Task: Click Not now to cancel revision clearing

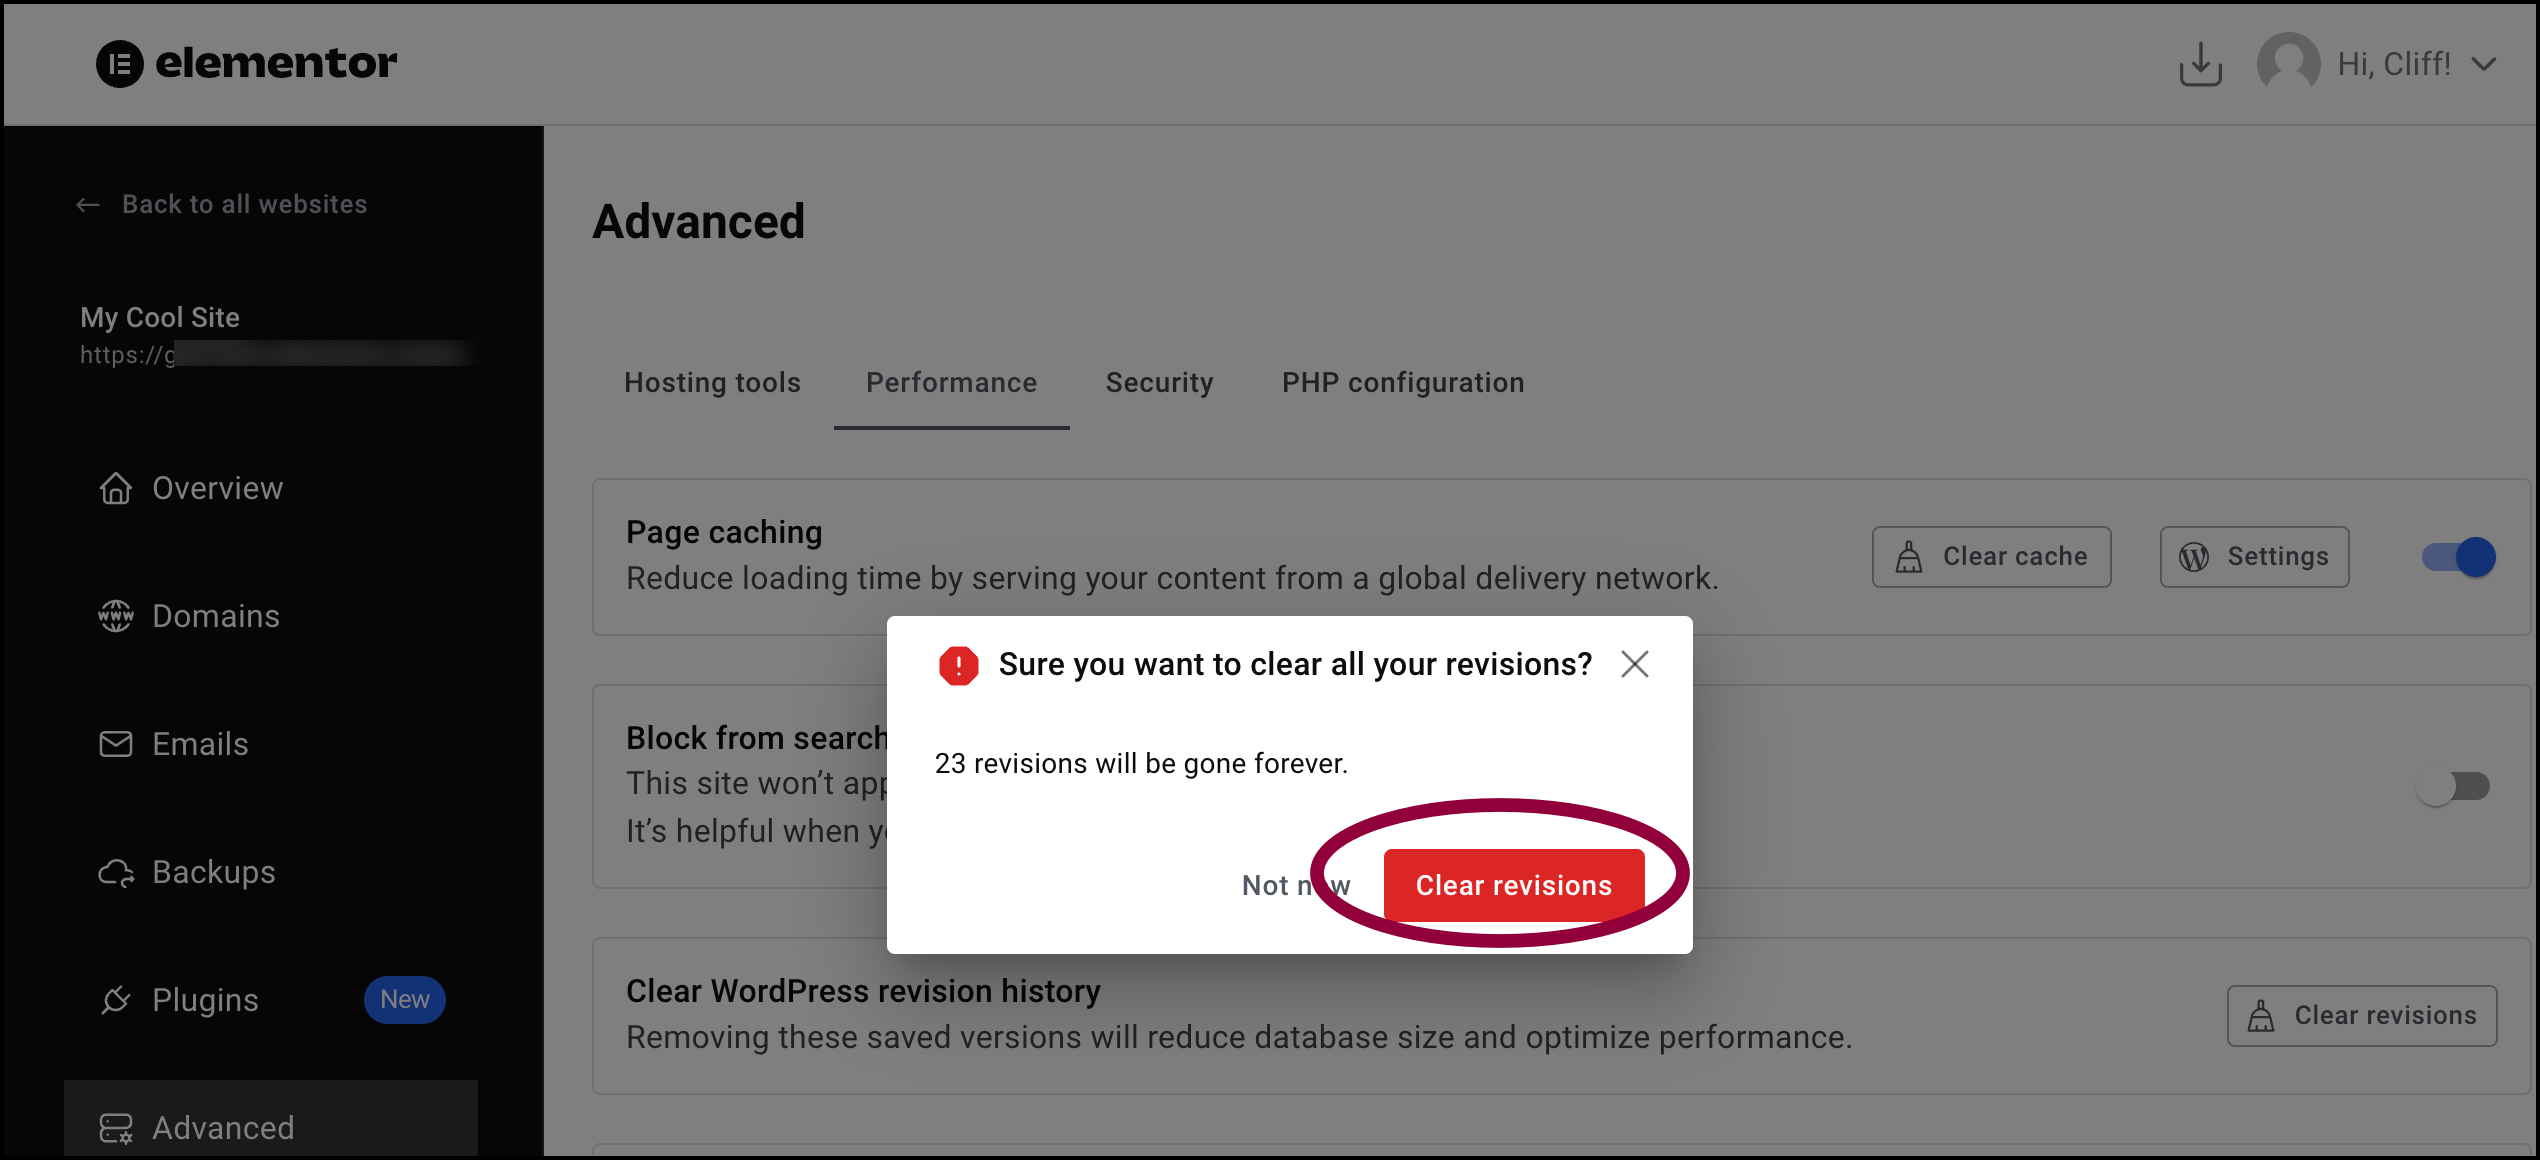Action: [1294, 883]
